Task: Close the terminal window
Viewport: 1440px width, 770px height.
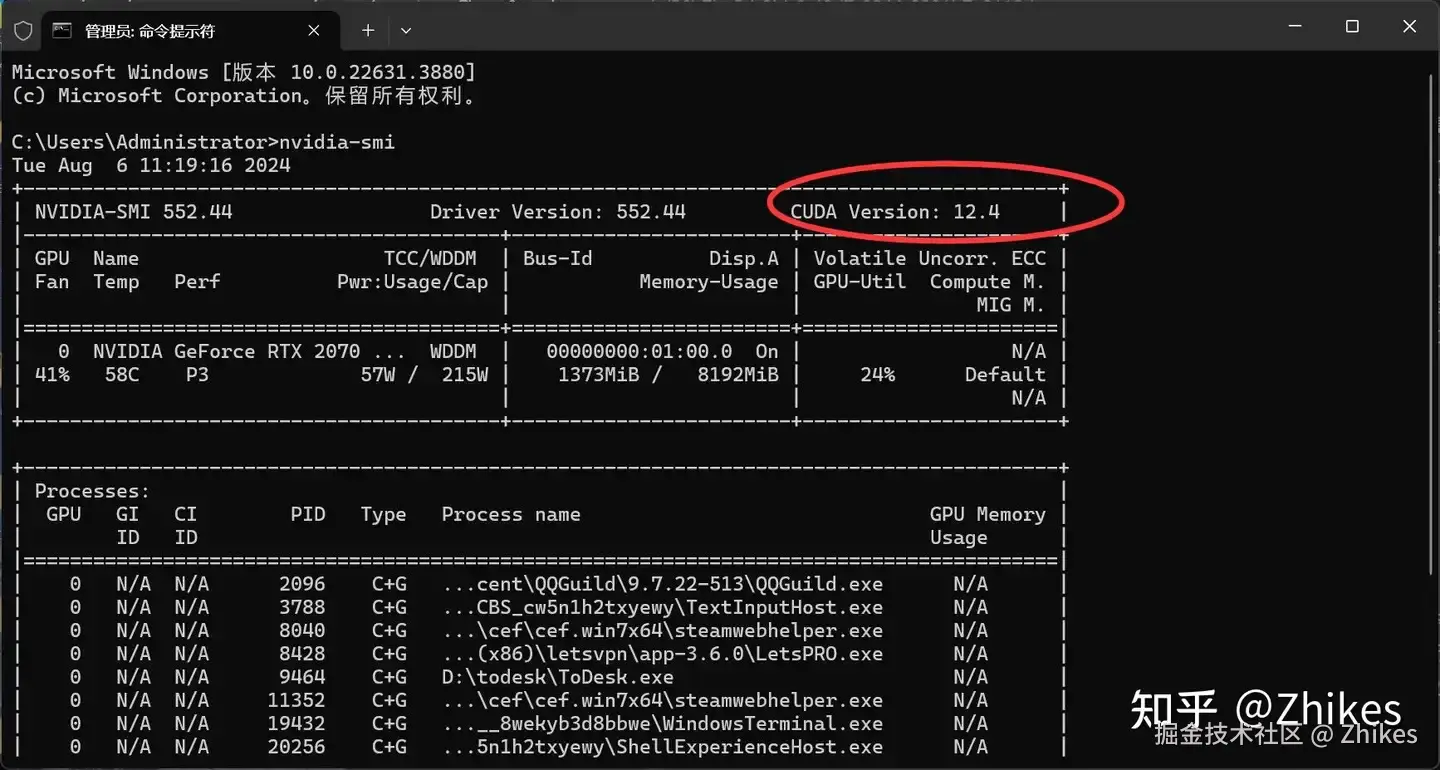Action: 1410,27
